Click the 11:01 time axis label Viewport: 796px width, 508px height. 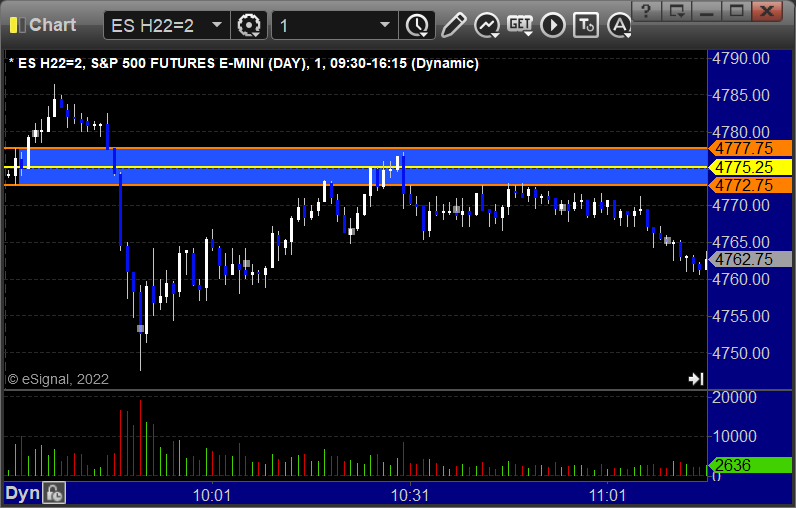[x=607, y=495]
